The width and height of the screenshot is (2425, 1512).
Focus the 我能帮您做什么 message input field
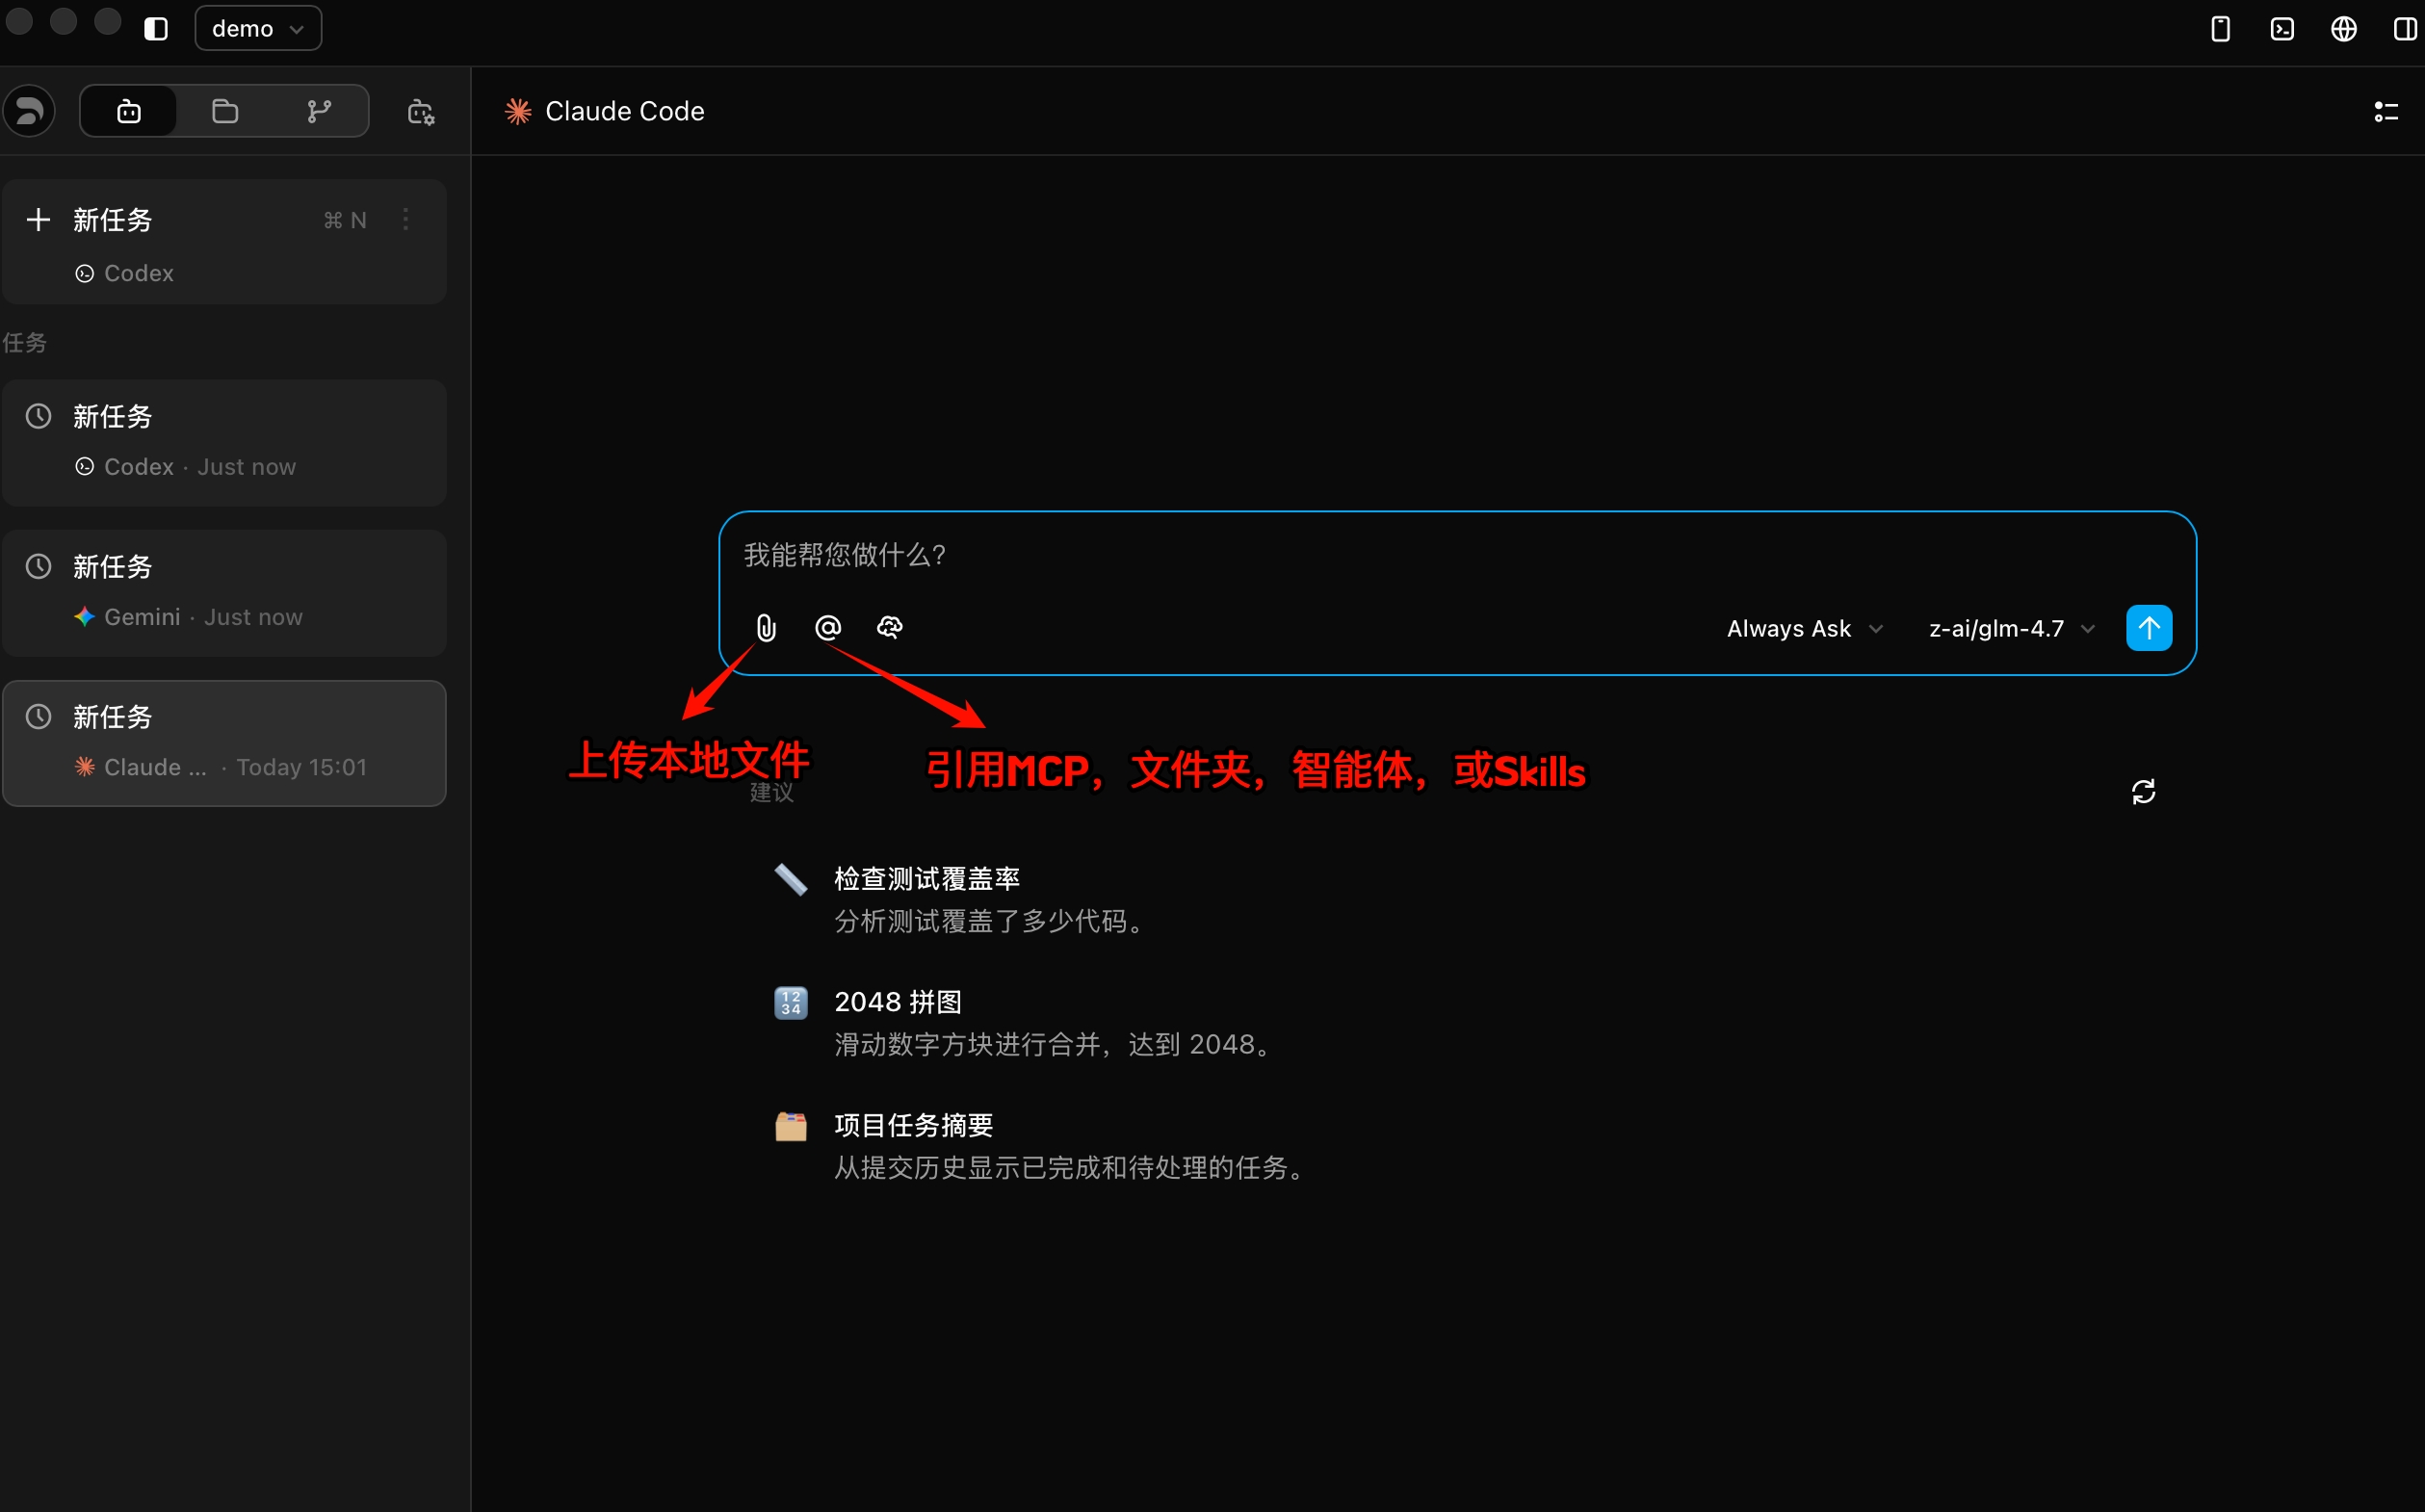pos(1400,556)
